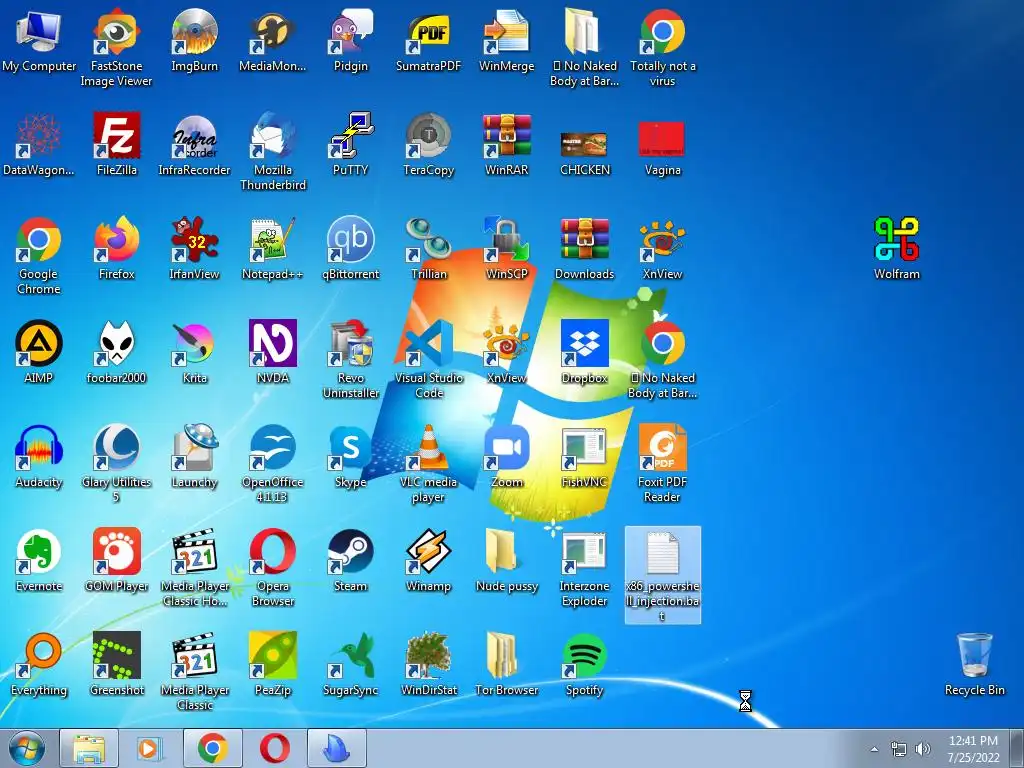Click the WinSCP shortcut icon

pos(507,248)
